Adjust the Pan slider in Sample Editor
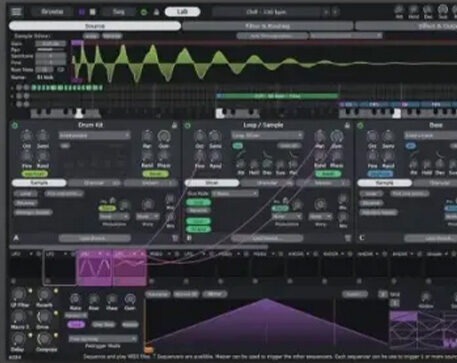Screen dimensions: 457x363 [51, 50]
